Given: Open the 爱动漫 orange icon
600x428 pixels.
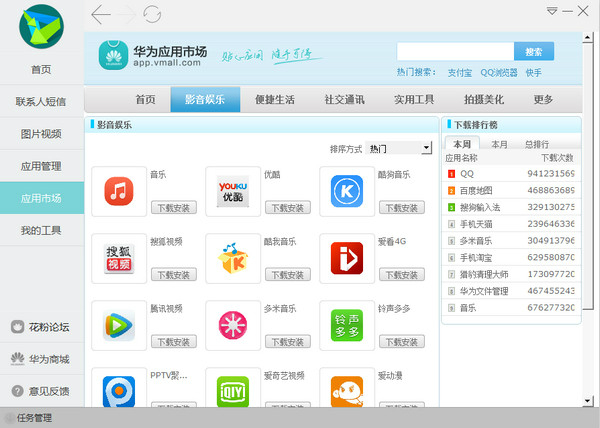Looking at the screenshot, I should 347,391.
